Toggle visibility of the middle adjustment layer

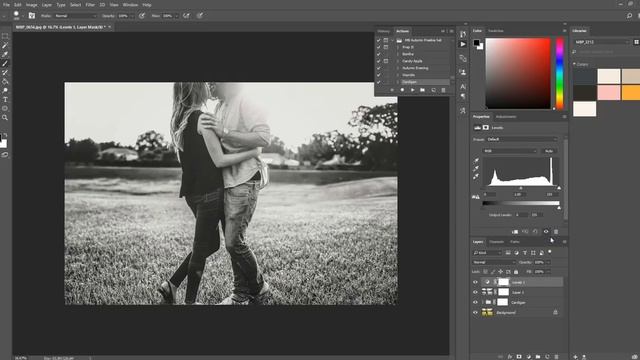(475, 292)
